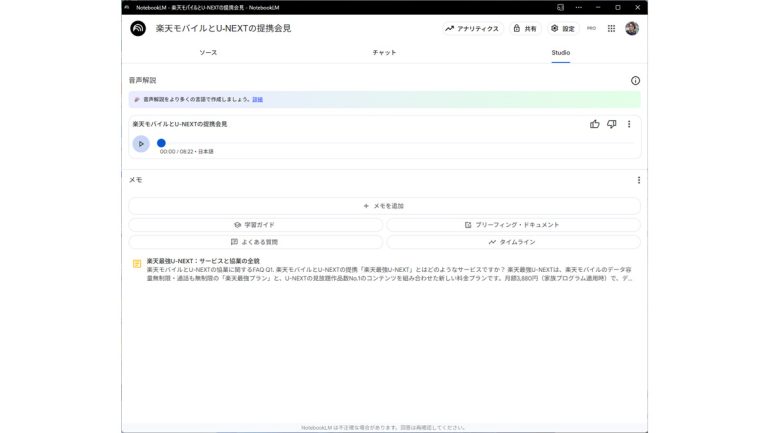This screenshot has height=433, width=770.
Task: Give thumbs up to the audio overview
Action: (595, 124)
